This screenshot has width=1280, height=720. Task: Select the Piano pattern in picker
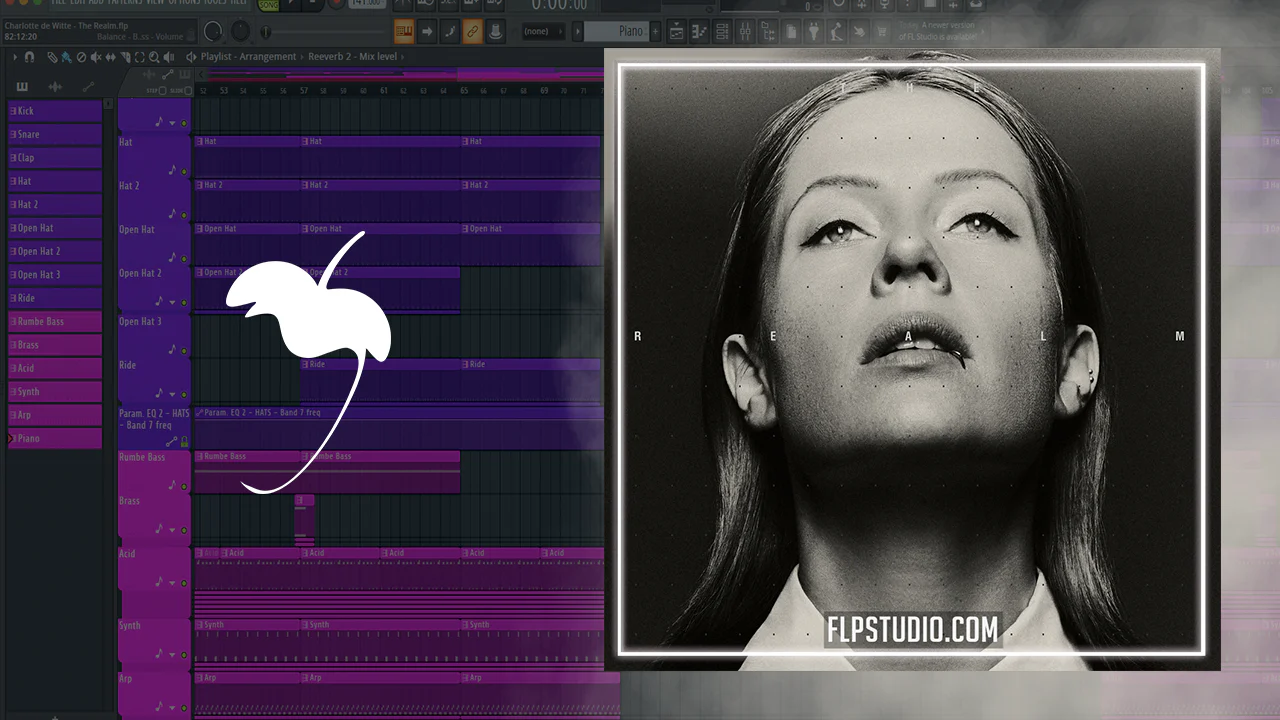click(55, 439)
